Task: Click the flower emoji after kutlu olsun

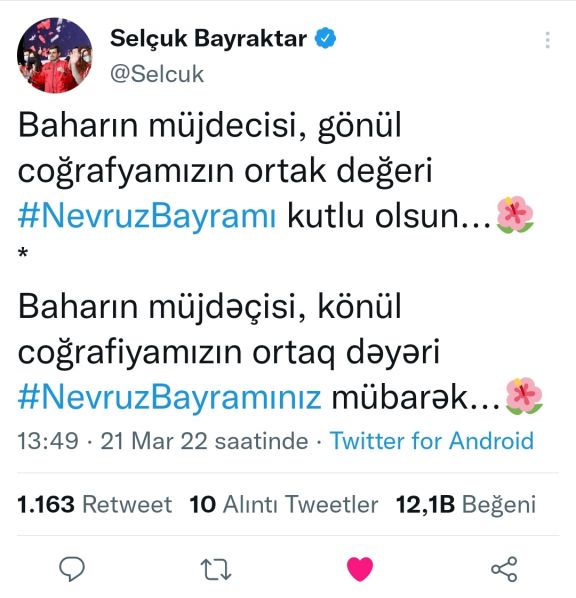Action: [515, 215]
